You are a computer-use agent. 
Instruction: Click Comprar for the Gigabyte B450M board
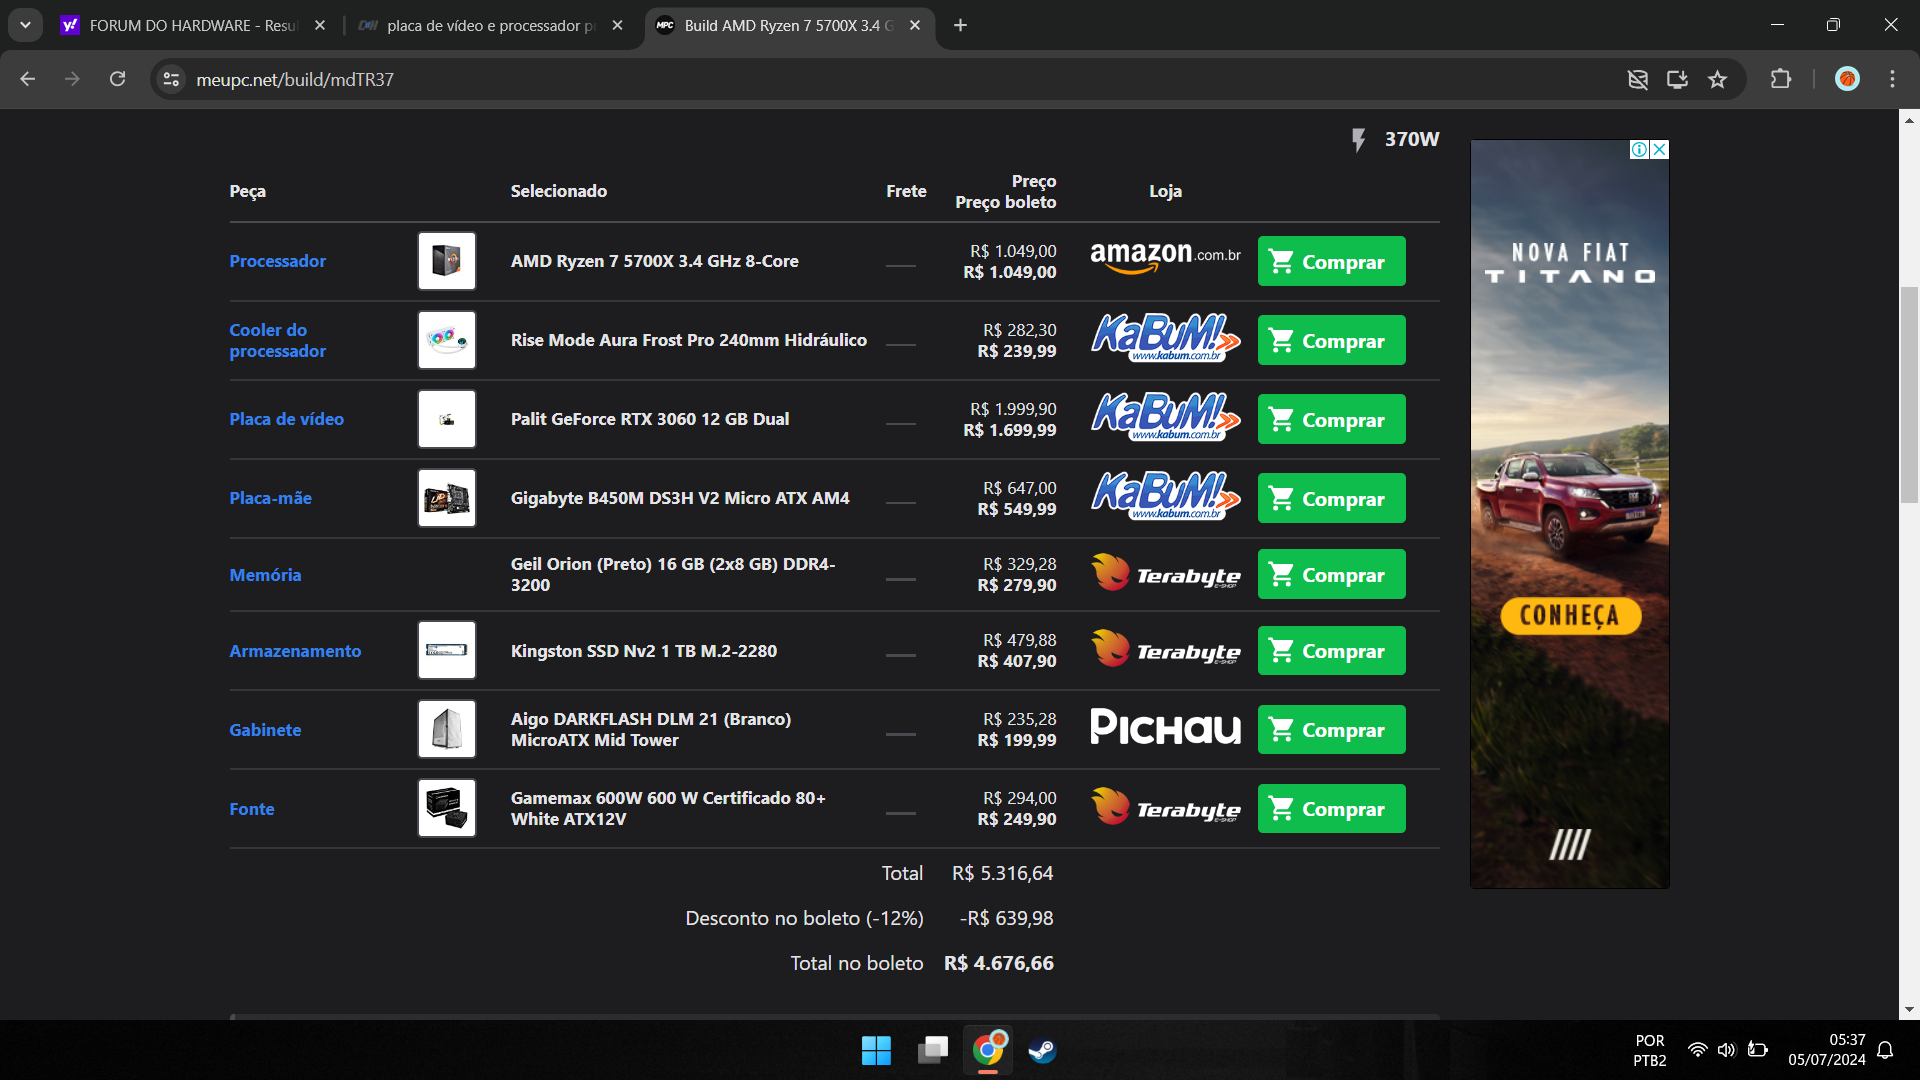[x=1331, y=498]
